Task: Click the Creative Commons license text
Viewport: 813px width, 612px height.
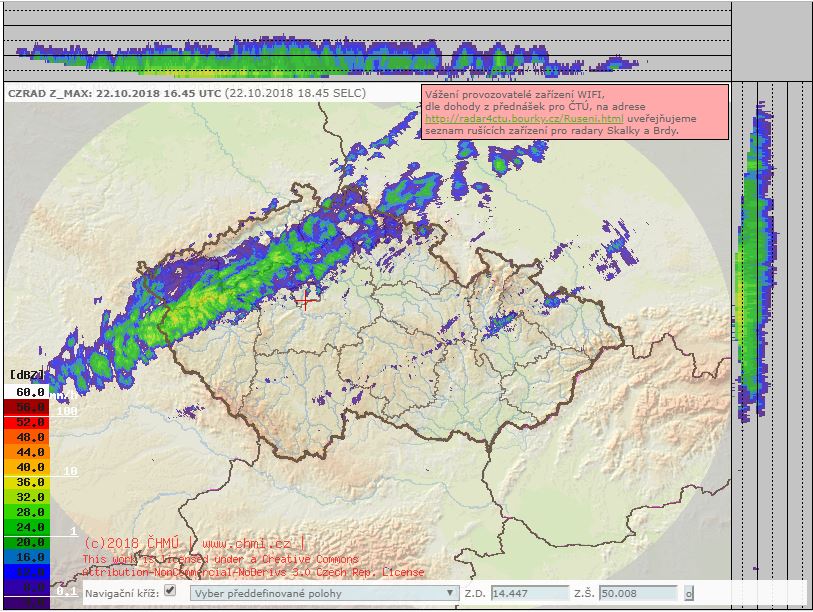Action: (x=253, y=565)
